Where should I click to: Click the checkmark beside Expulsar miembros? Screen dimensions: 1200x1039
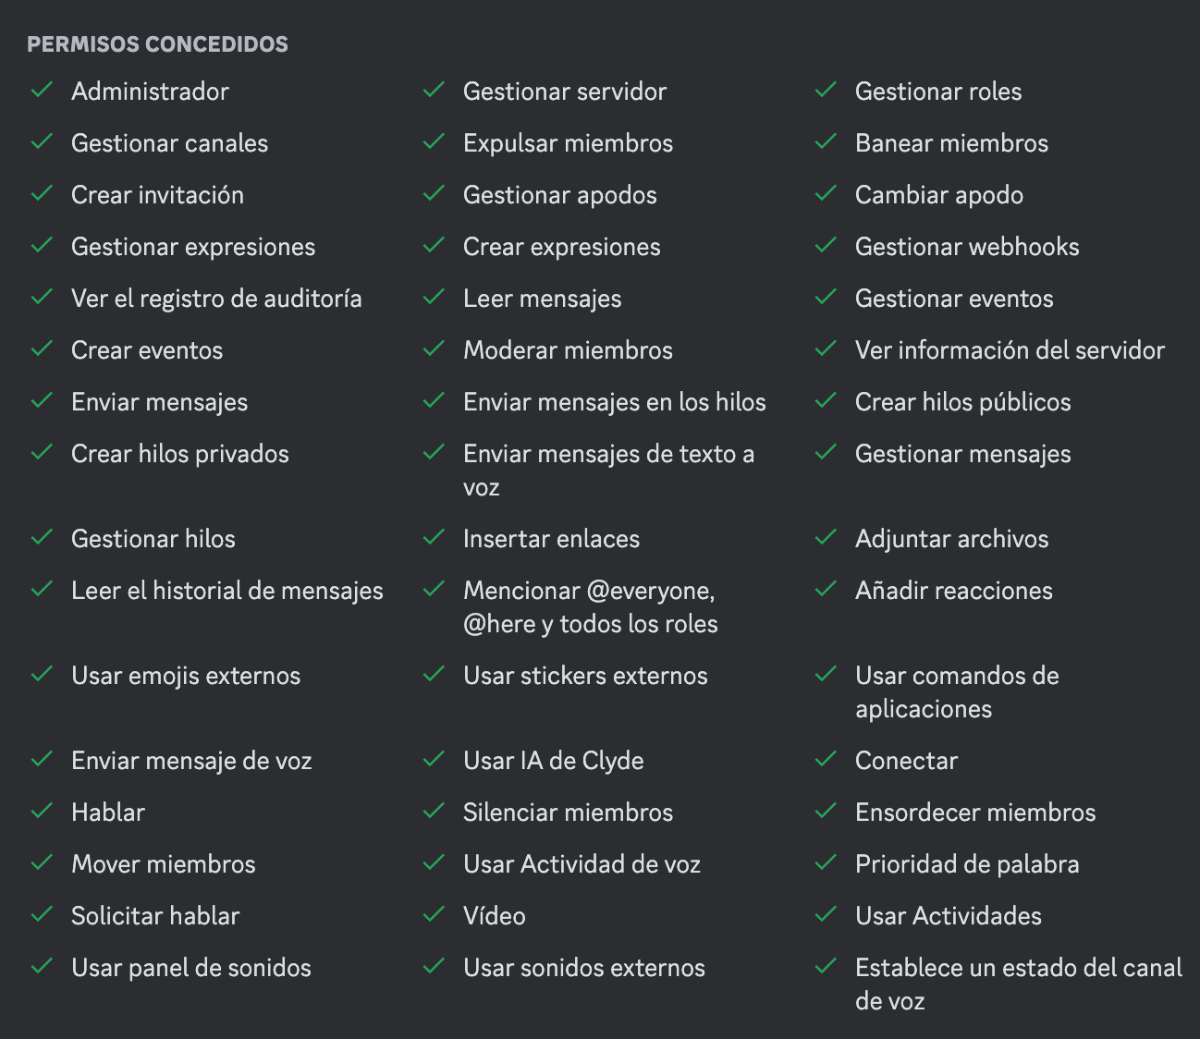pos(434,143)
